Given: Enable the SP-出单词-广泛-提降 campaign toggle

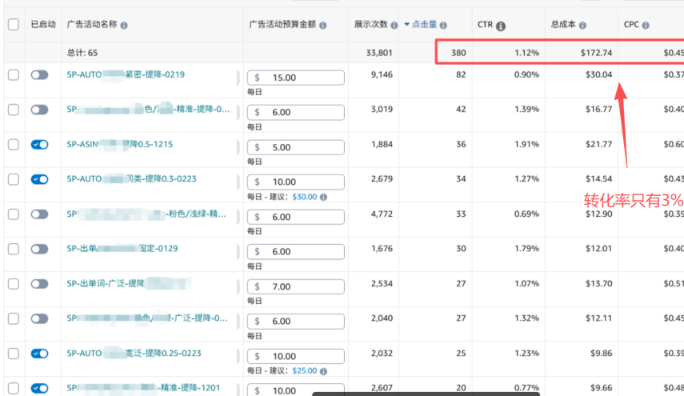Looking at the screenshot, I should 39,284.
